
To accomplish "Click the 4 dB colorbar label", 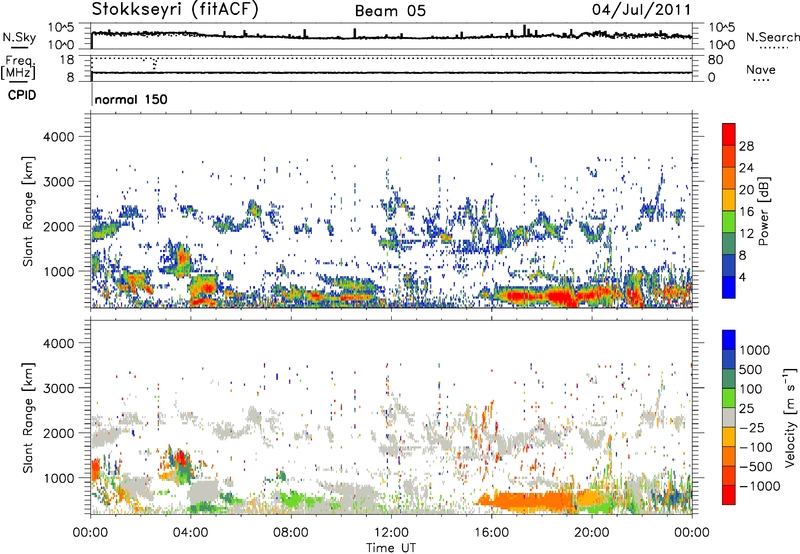I will click(x=742, y=278).
